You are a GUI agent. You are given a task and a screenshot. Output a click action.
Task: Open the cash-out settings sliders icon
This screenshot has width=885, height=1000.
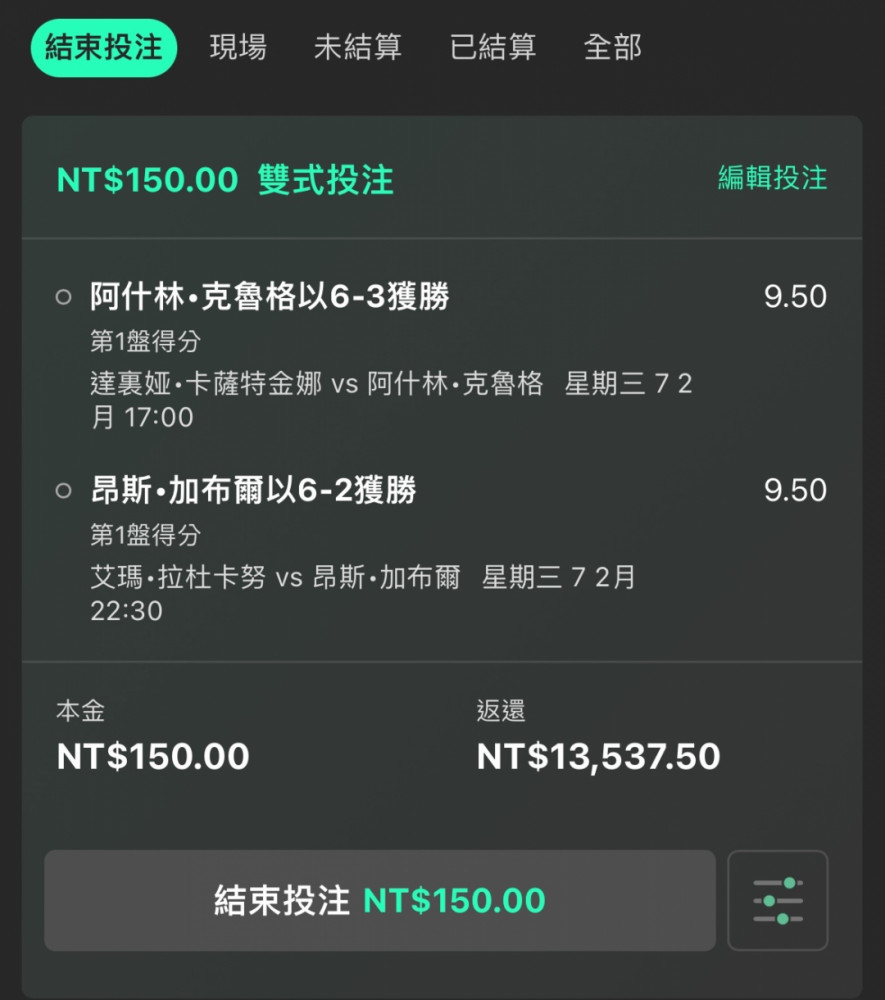pos(777,900)
